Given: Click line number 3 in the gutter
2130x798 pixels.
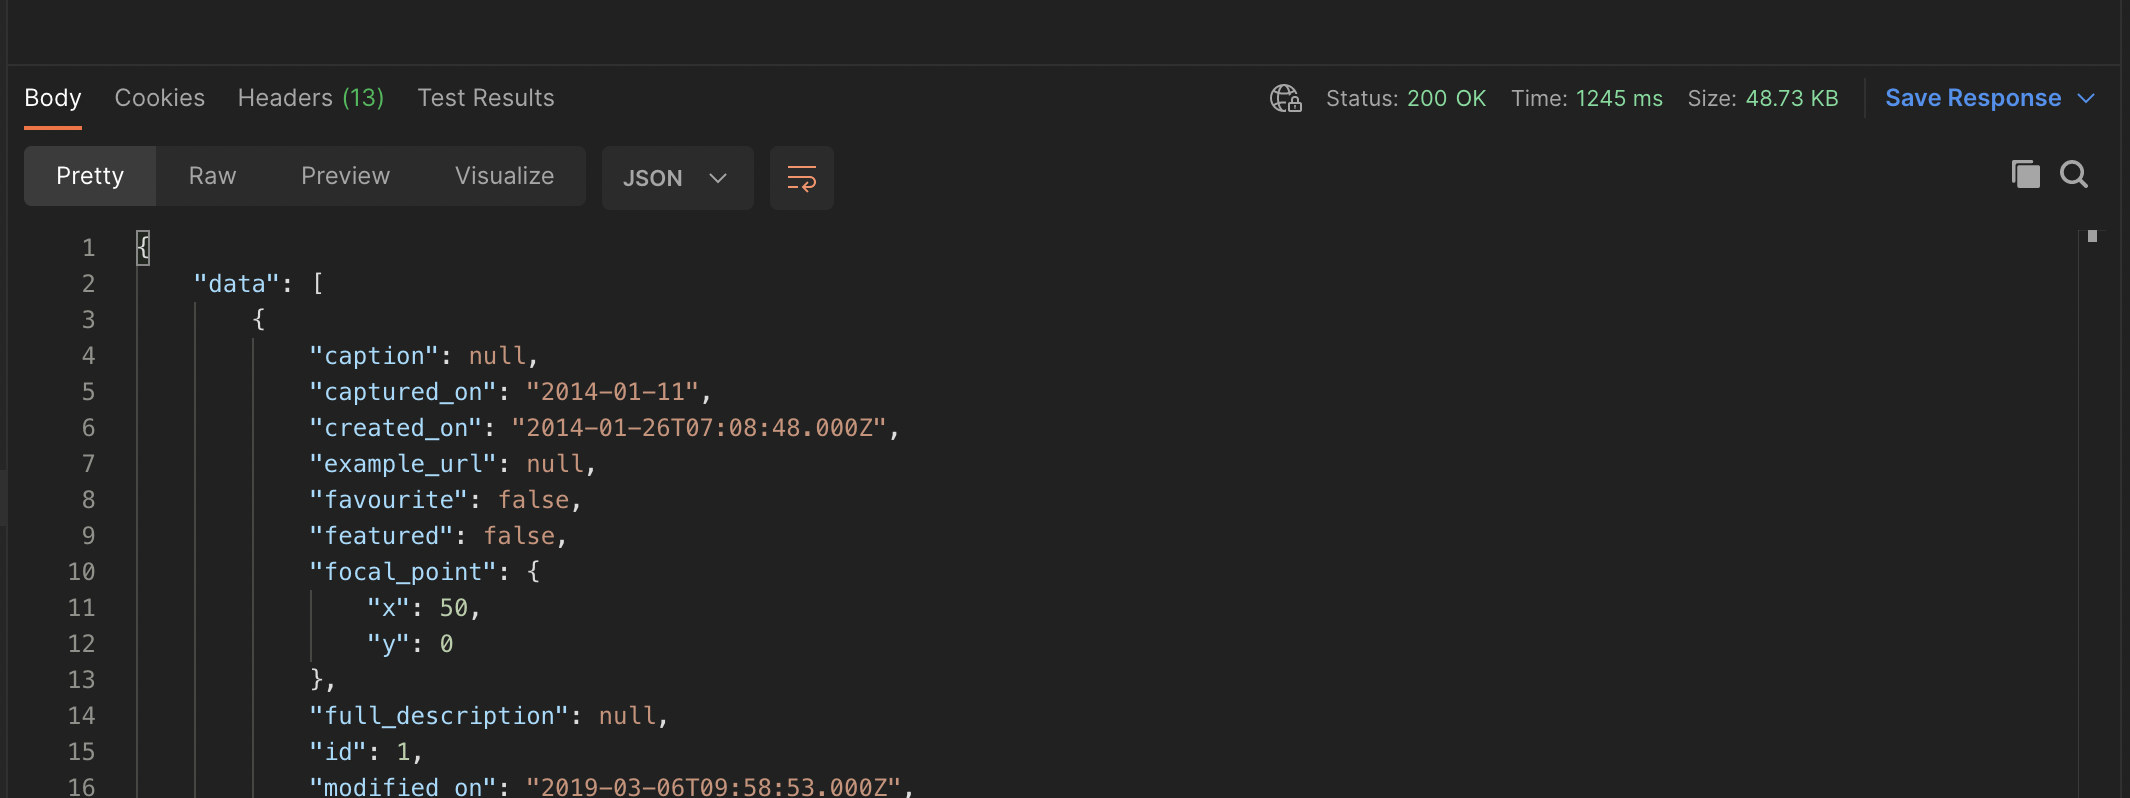Looking at the screenshot, I should coord(88,320).
